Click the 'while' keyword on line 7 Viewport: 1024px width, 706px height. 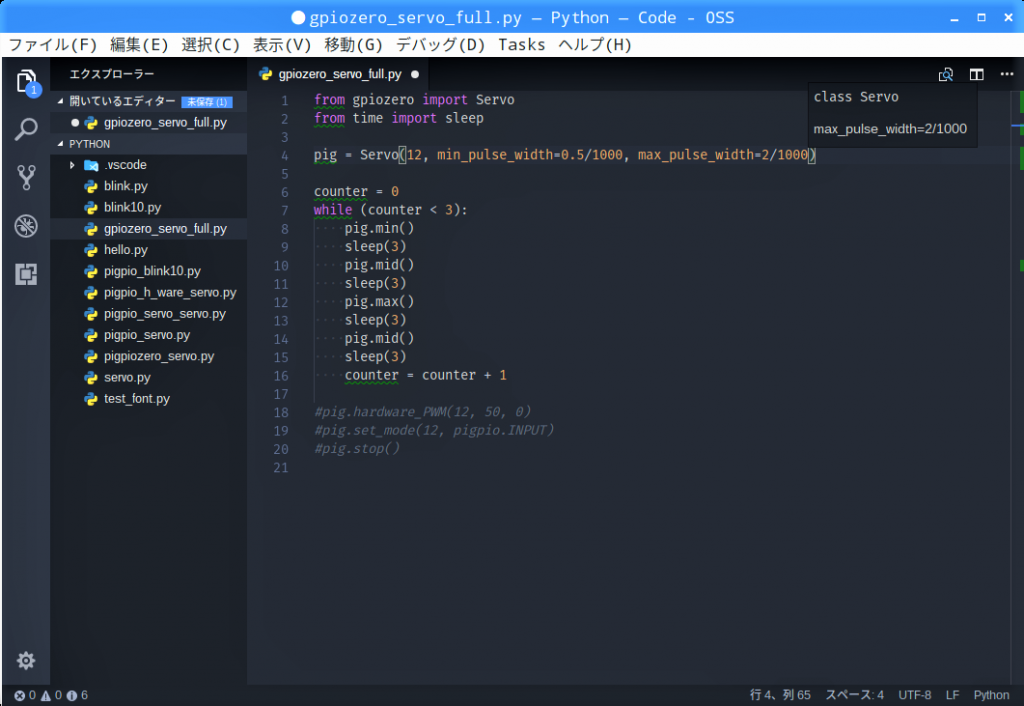tap(332, 210)
